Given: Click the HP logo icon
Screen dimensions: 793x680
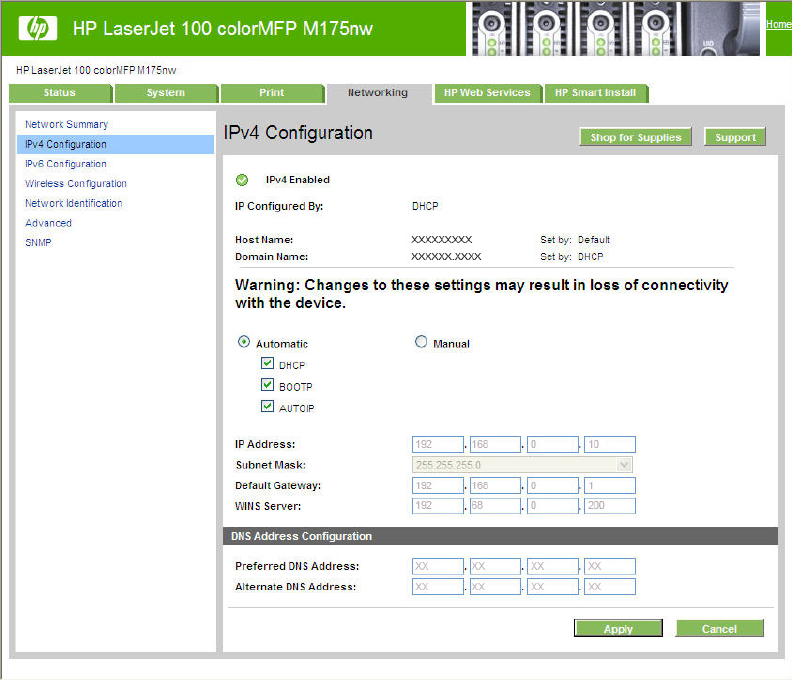Looking at the screenshot, I should pyautogui.click(x=38, y=28).
